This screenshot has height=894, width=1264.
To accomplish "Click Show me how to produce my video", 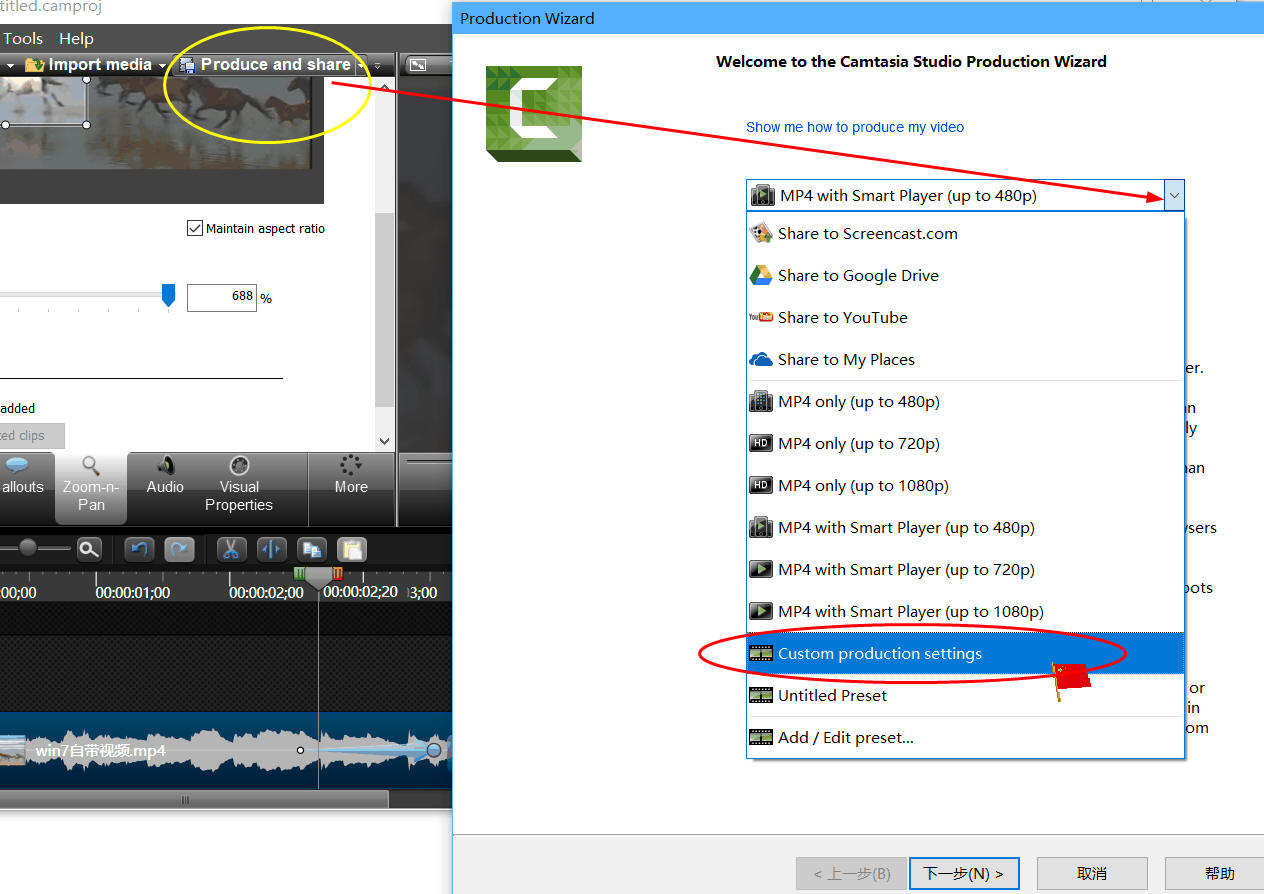I will 855,127.
